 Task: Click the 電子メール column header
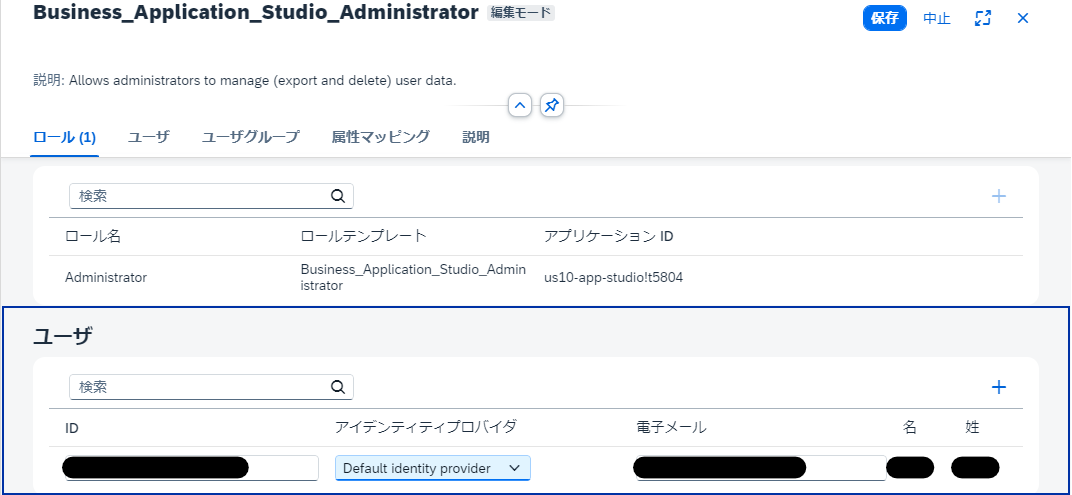click(x=671, y=428)
